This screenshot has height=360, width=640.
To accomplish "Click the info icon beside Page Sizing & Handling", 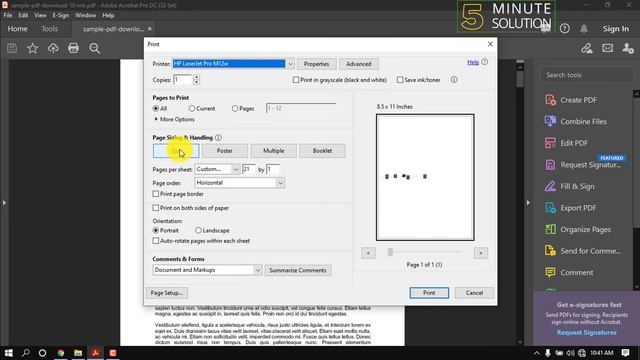I will pyautogui.click(x=218, y=138).
